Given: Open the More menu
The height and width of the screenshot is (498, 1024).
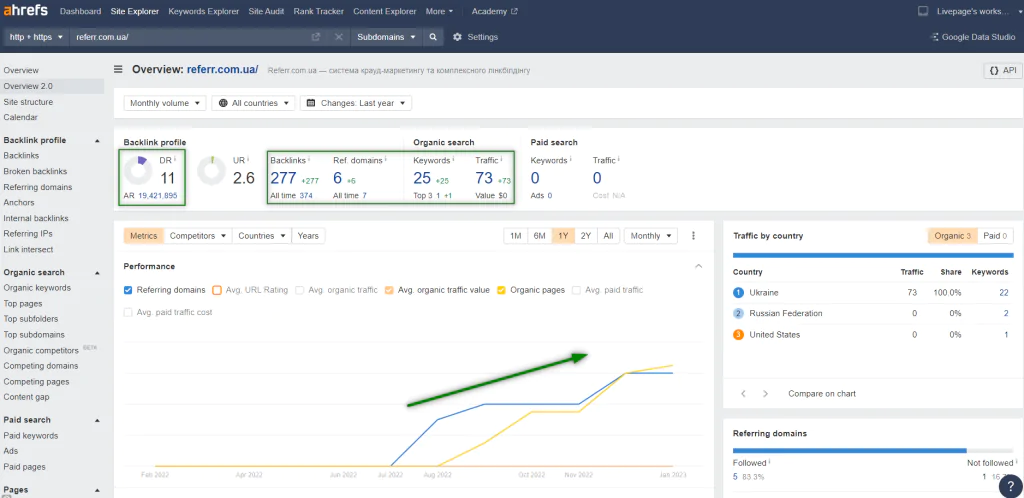Looking at the screenshot, I should pos(439,11).
